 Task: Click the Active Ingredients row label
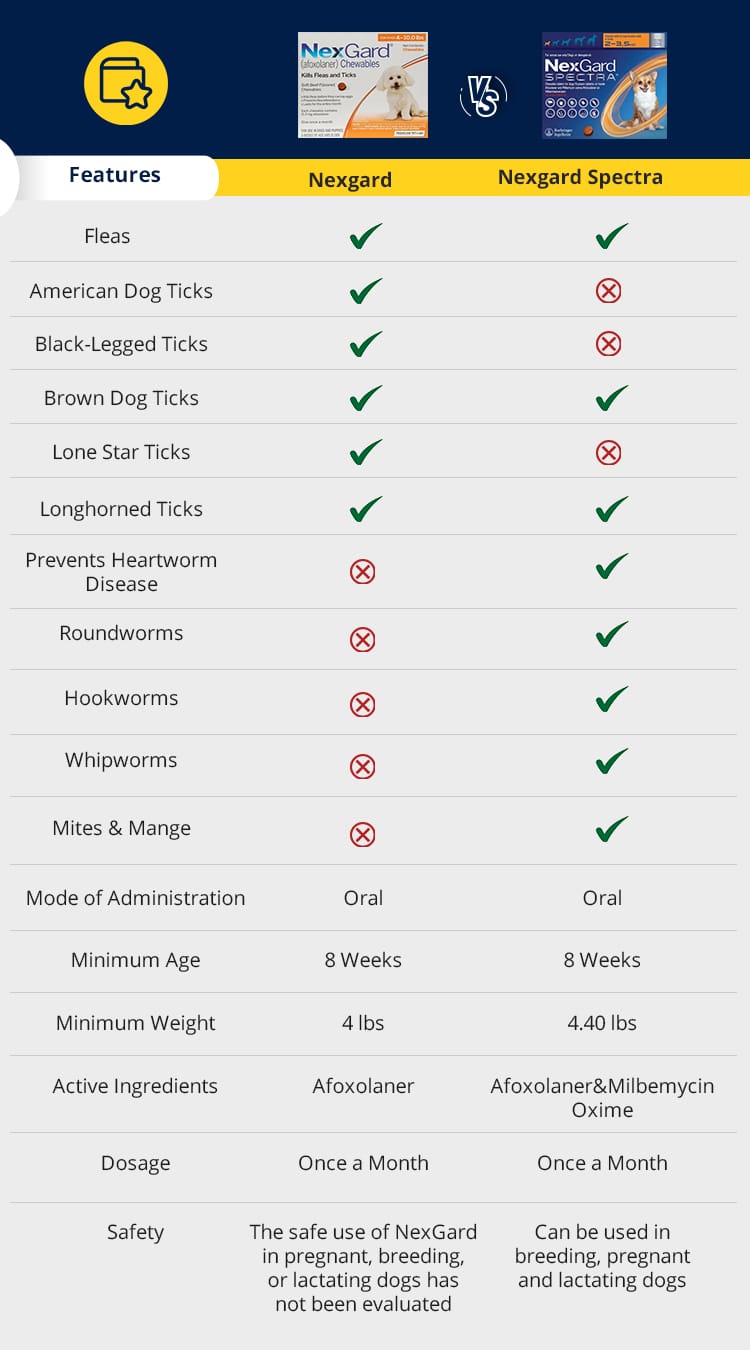coord(135,1086)
